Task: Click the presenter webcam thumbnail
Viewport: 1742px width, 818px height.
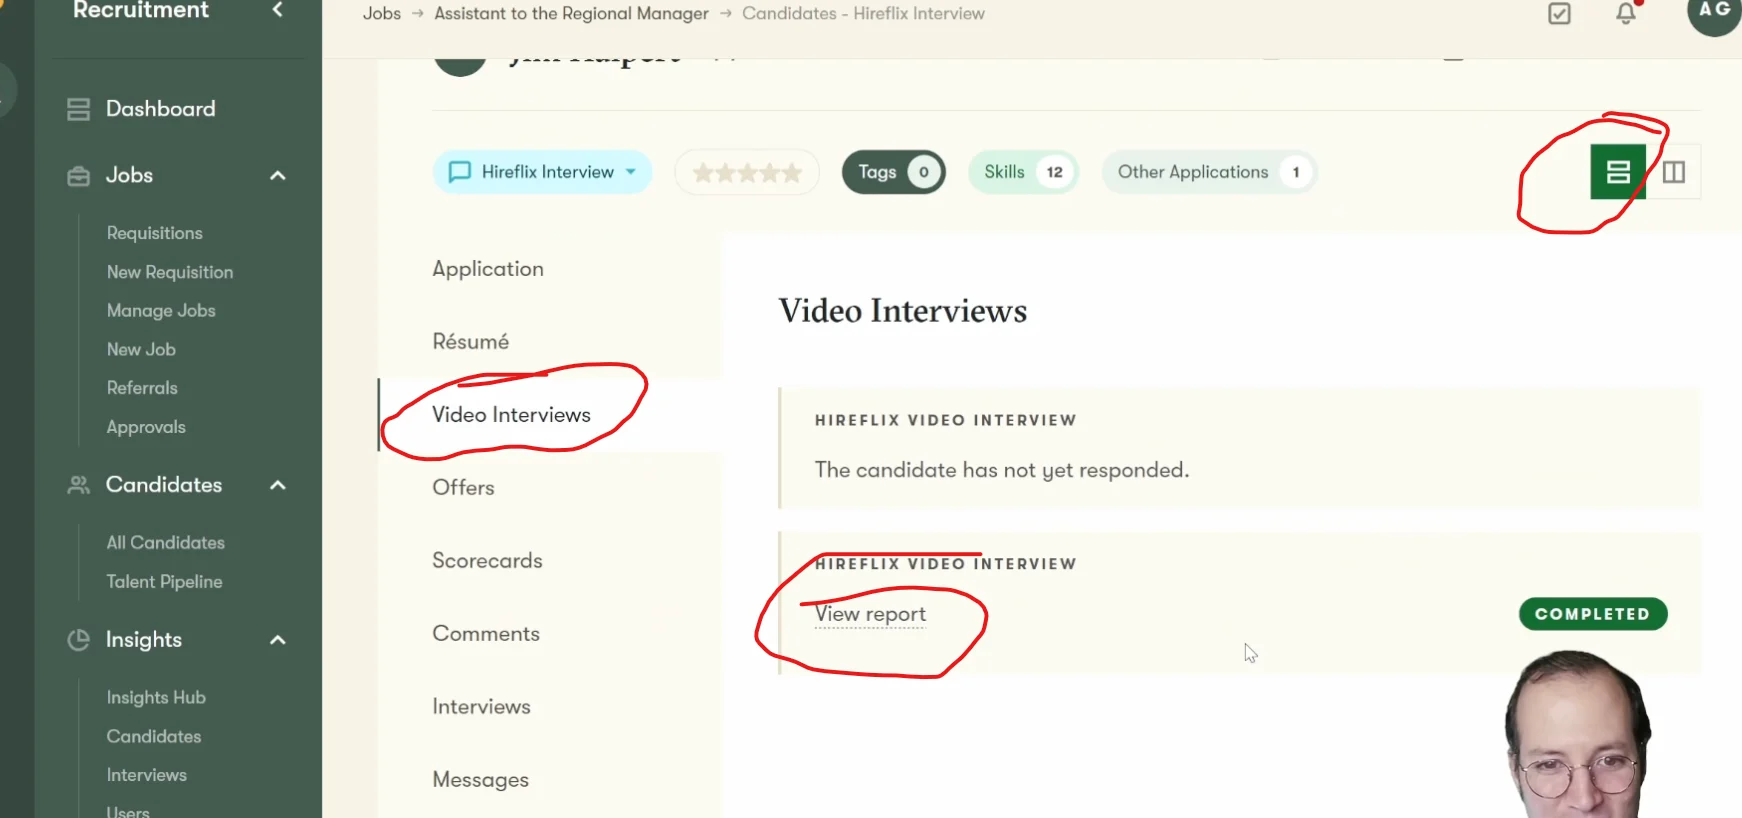Action: [1578, 734]
